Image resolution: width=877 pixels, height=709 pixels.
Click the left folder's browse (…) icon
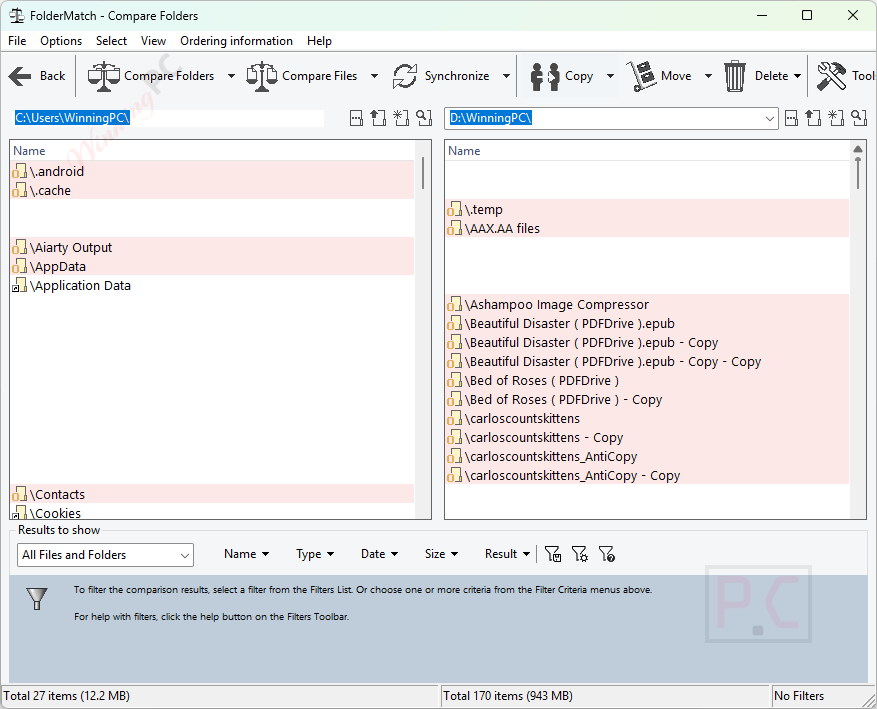356,118
